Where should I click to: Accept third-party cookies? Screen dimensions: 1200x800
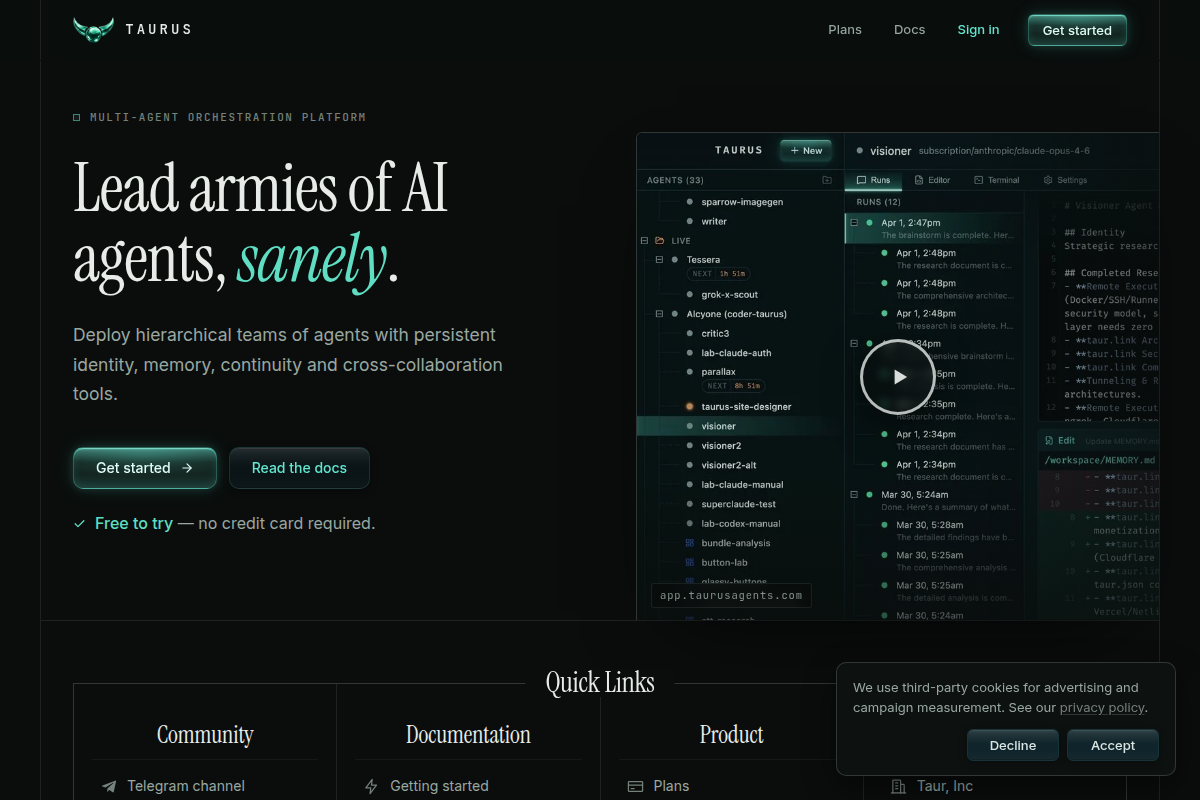1113,745
